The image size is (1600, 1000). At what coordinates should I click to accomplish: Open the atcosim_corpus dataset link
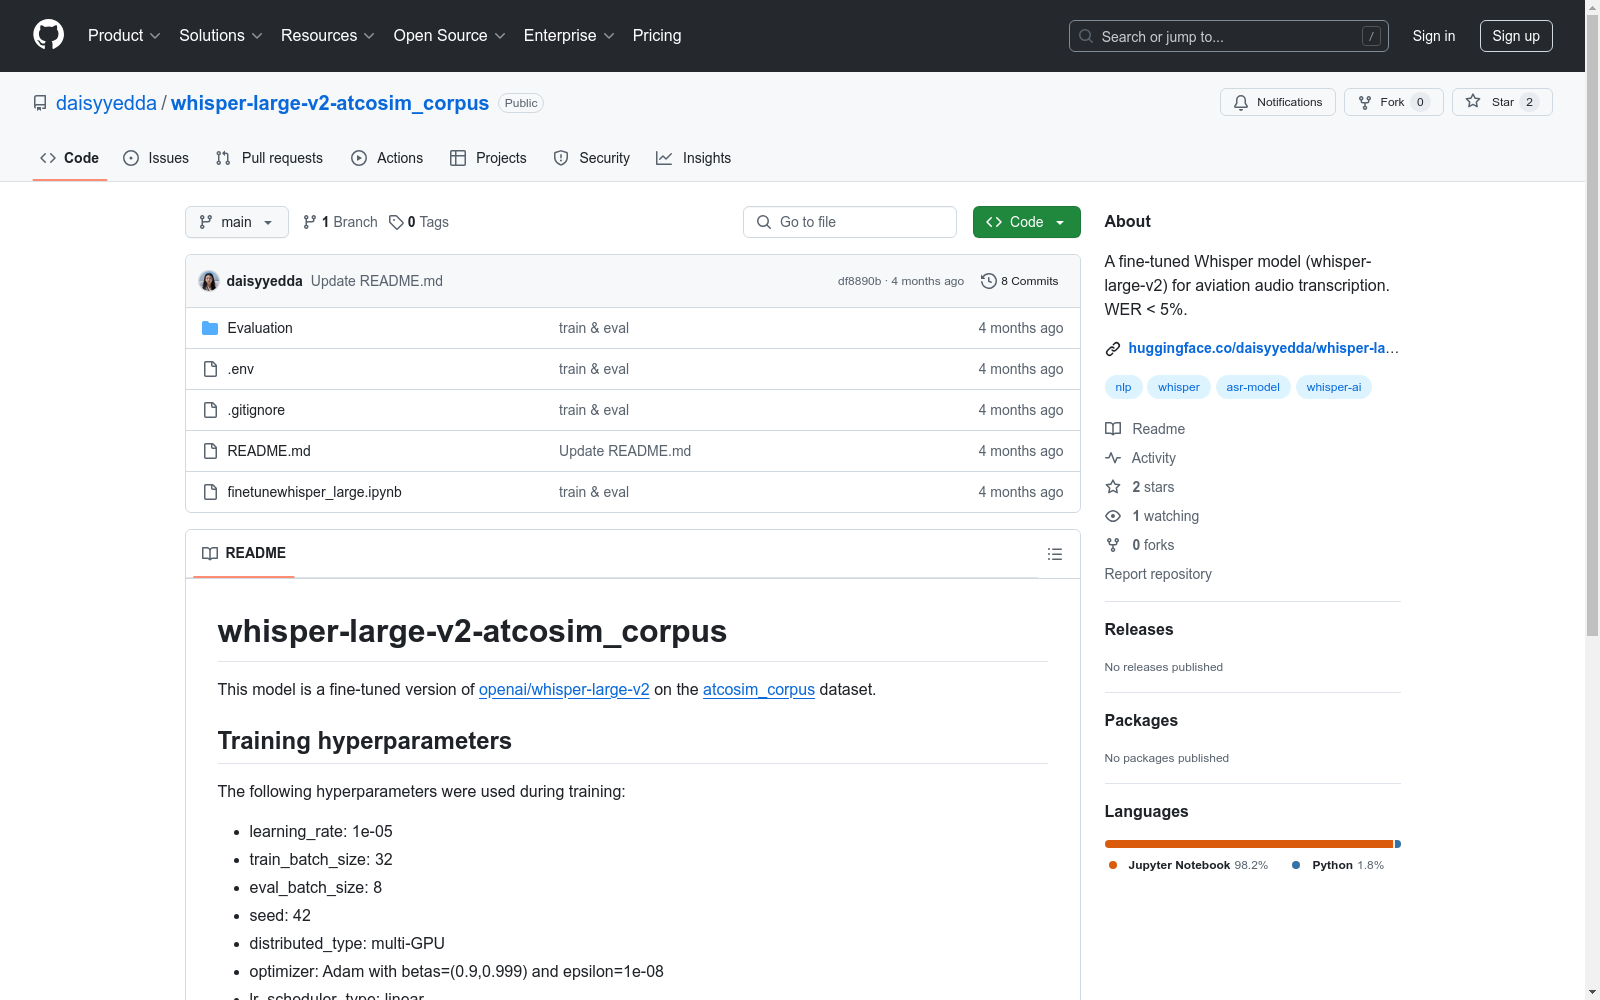[759, 690]
